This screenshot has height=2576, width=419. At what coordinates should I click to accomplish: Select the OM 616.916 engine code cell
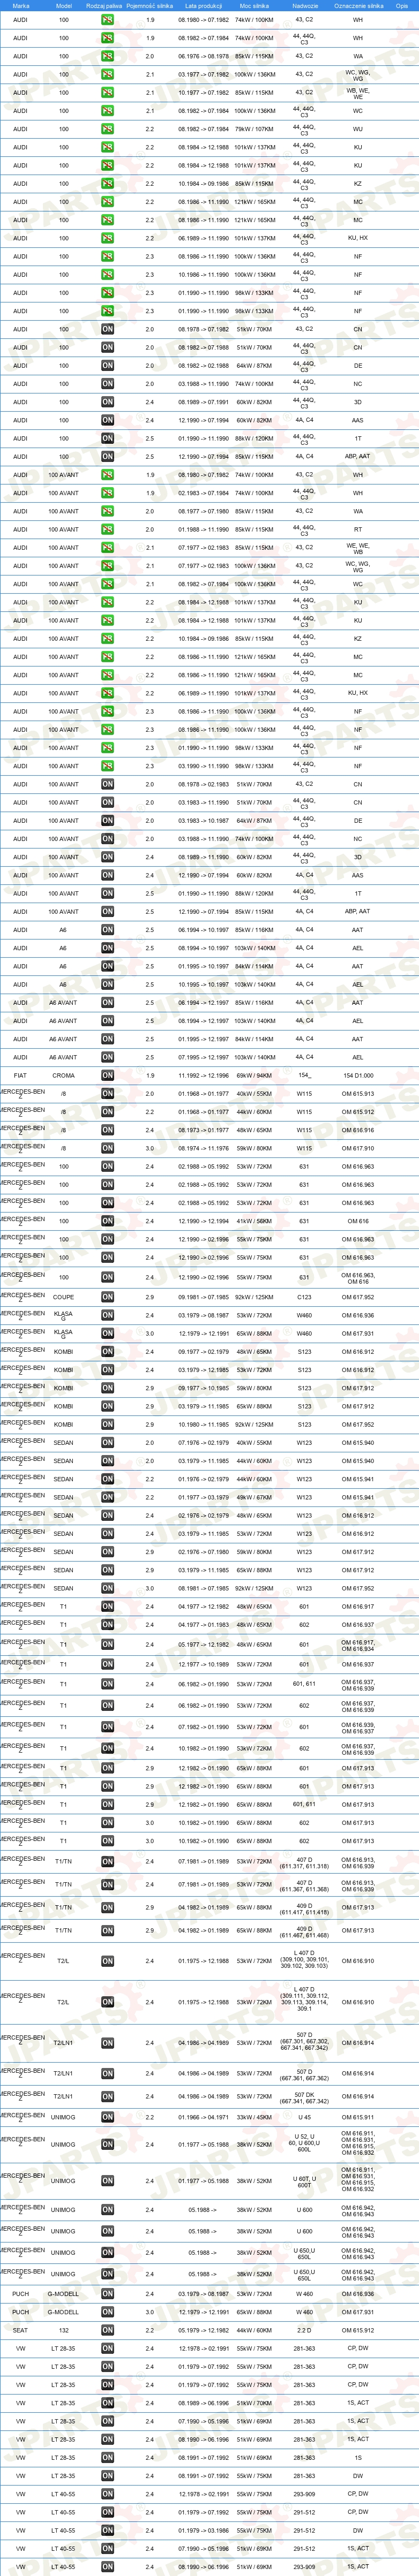click(x=358, y=1130)
